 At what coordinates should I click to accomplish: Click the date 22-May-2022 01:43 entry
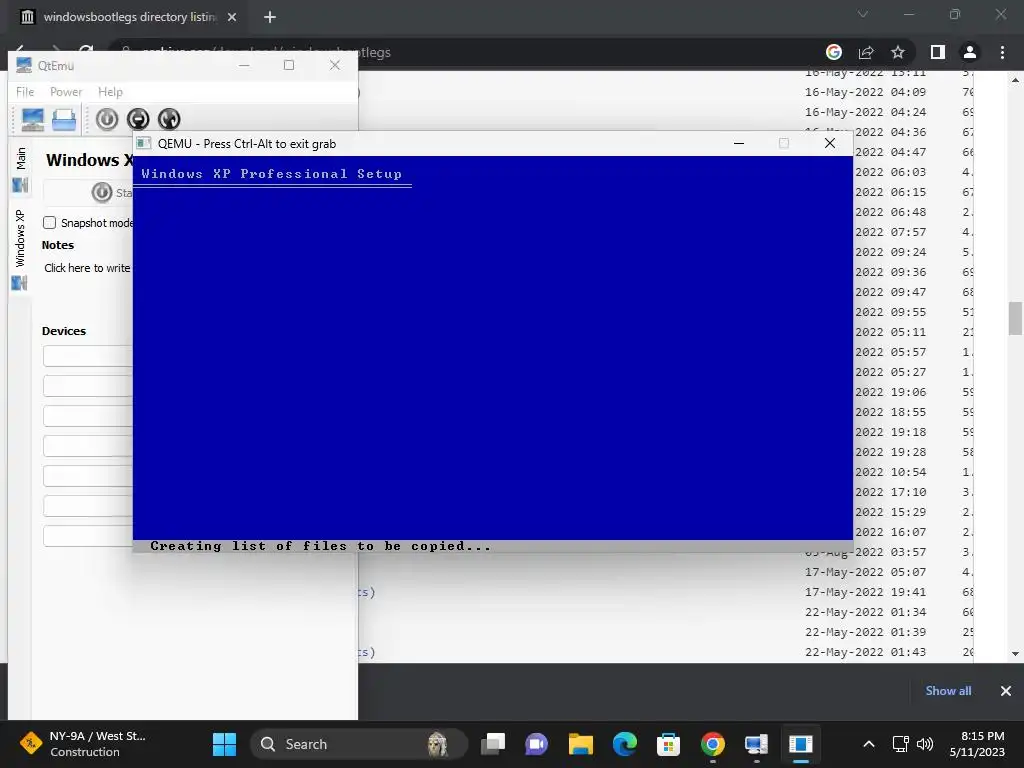pyautogui.click(x=865, y=652)
